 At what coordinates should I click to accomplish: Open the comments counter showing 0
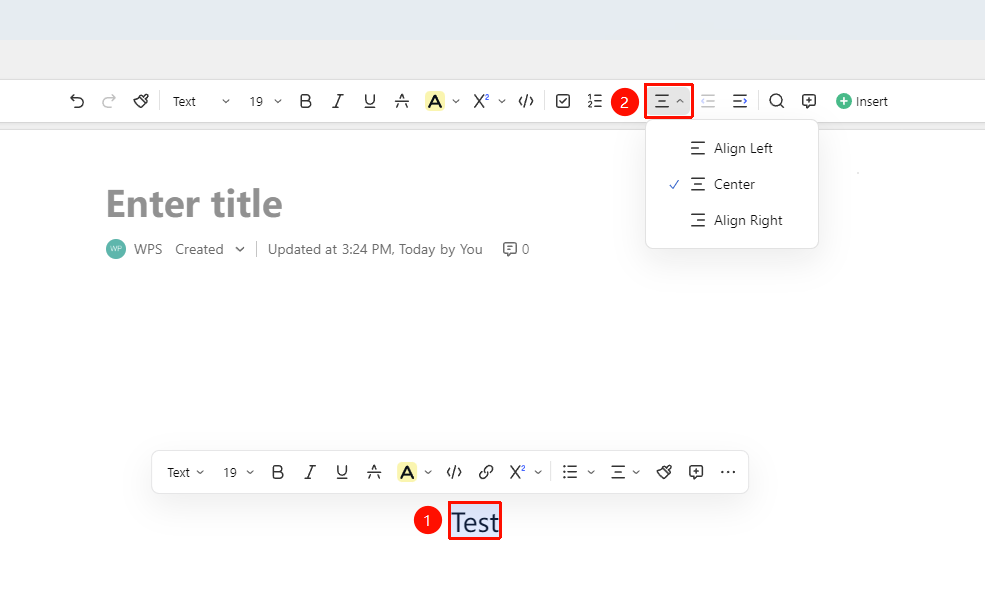pos(516,249)
